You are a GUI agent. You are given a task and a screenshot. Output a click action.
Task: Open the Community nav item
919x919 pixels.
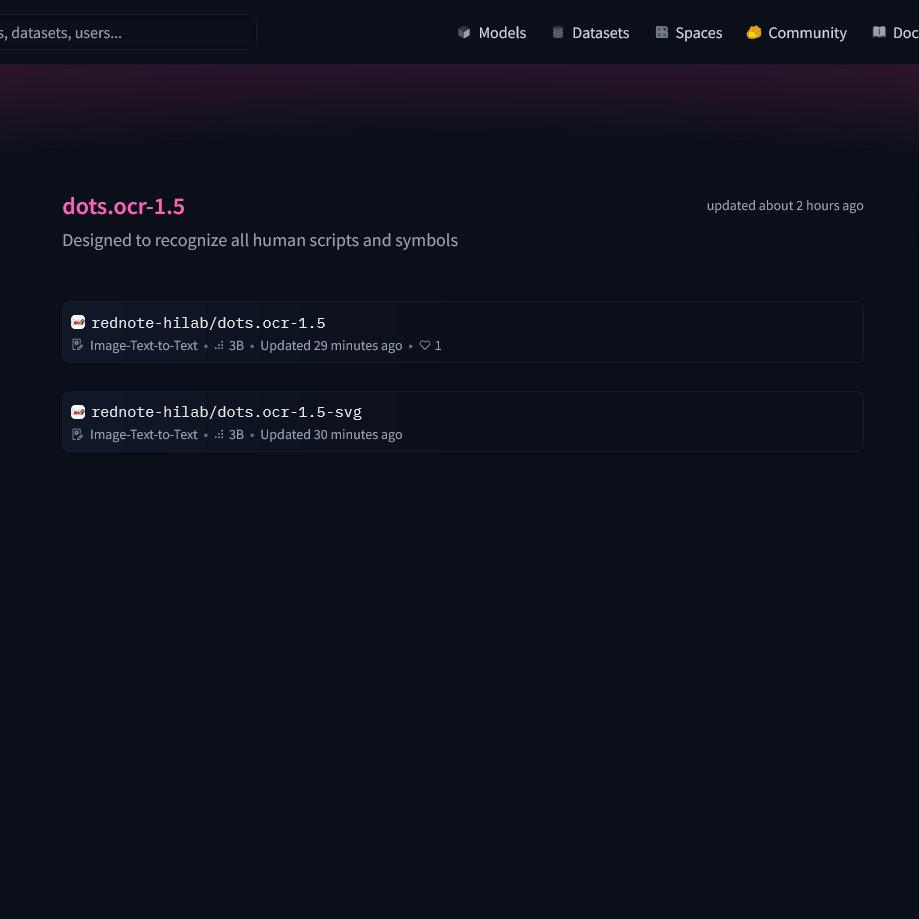(797, 33)
